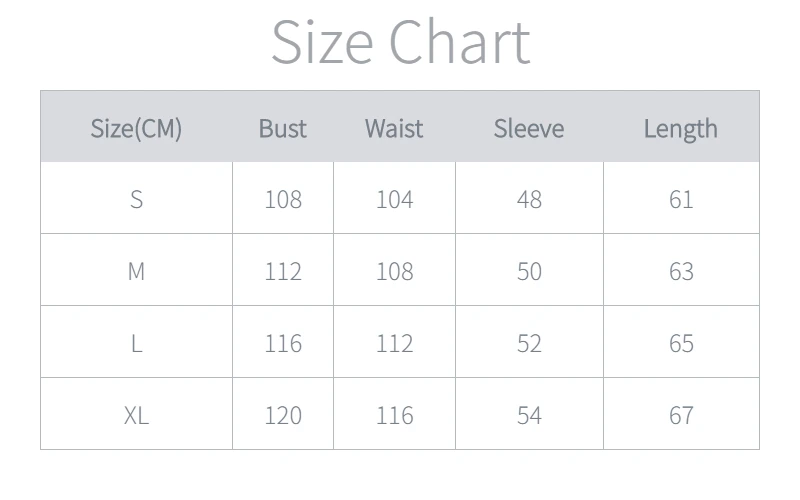Click sleeve value 52 in L row

point(529,343)
